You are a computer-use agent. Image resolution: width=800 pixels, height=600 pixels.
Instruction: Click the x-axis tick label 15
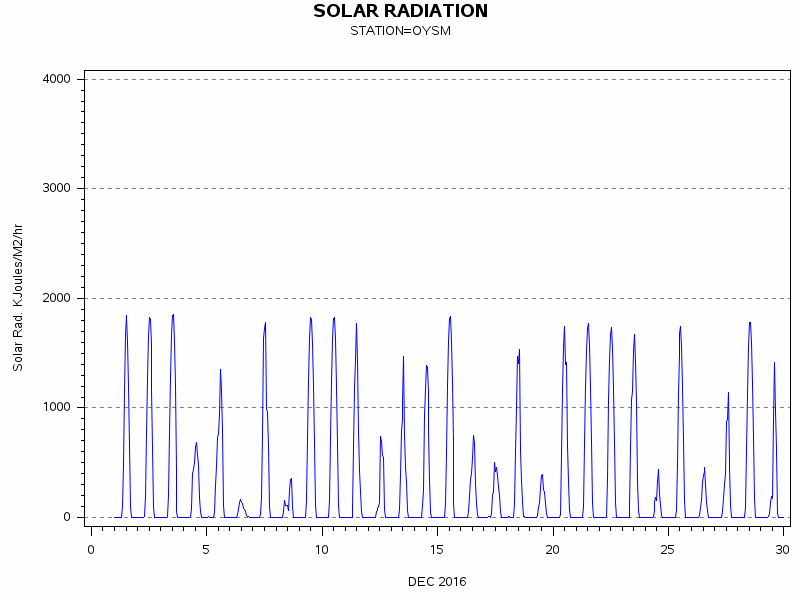(x=437, y=550)
